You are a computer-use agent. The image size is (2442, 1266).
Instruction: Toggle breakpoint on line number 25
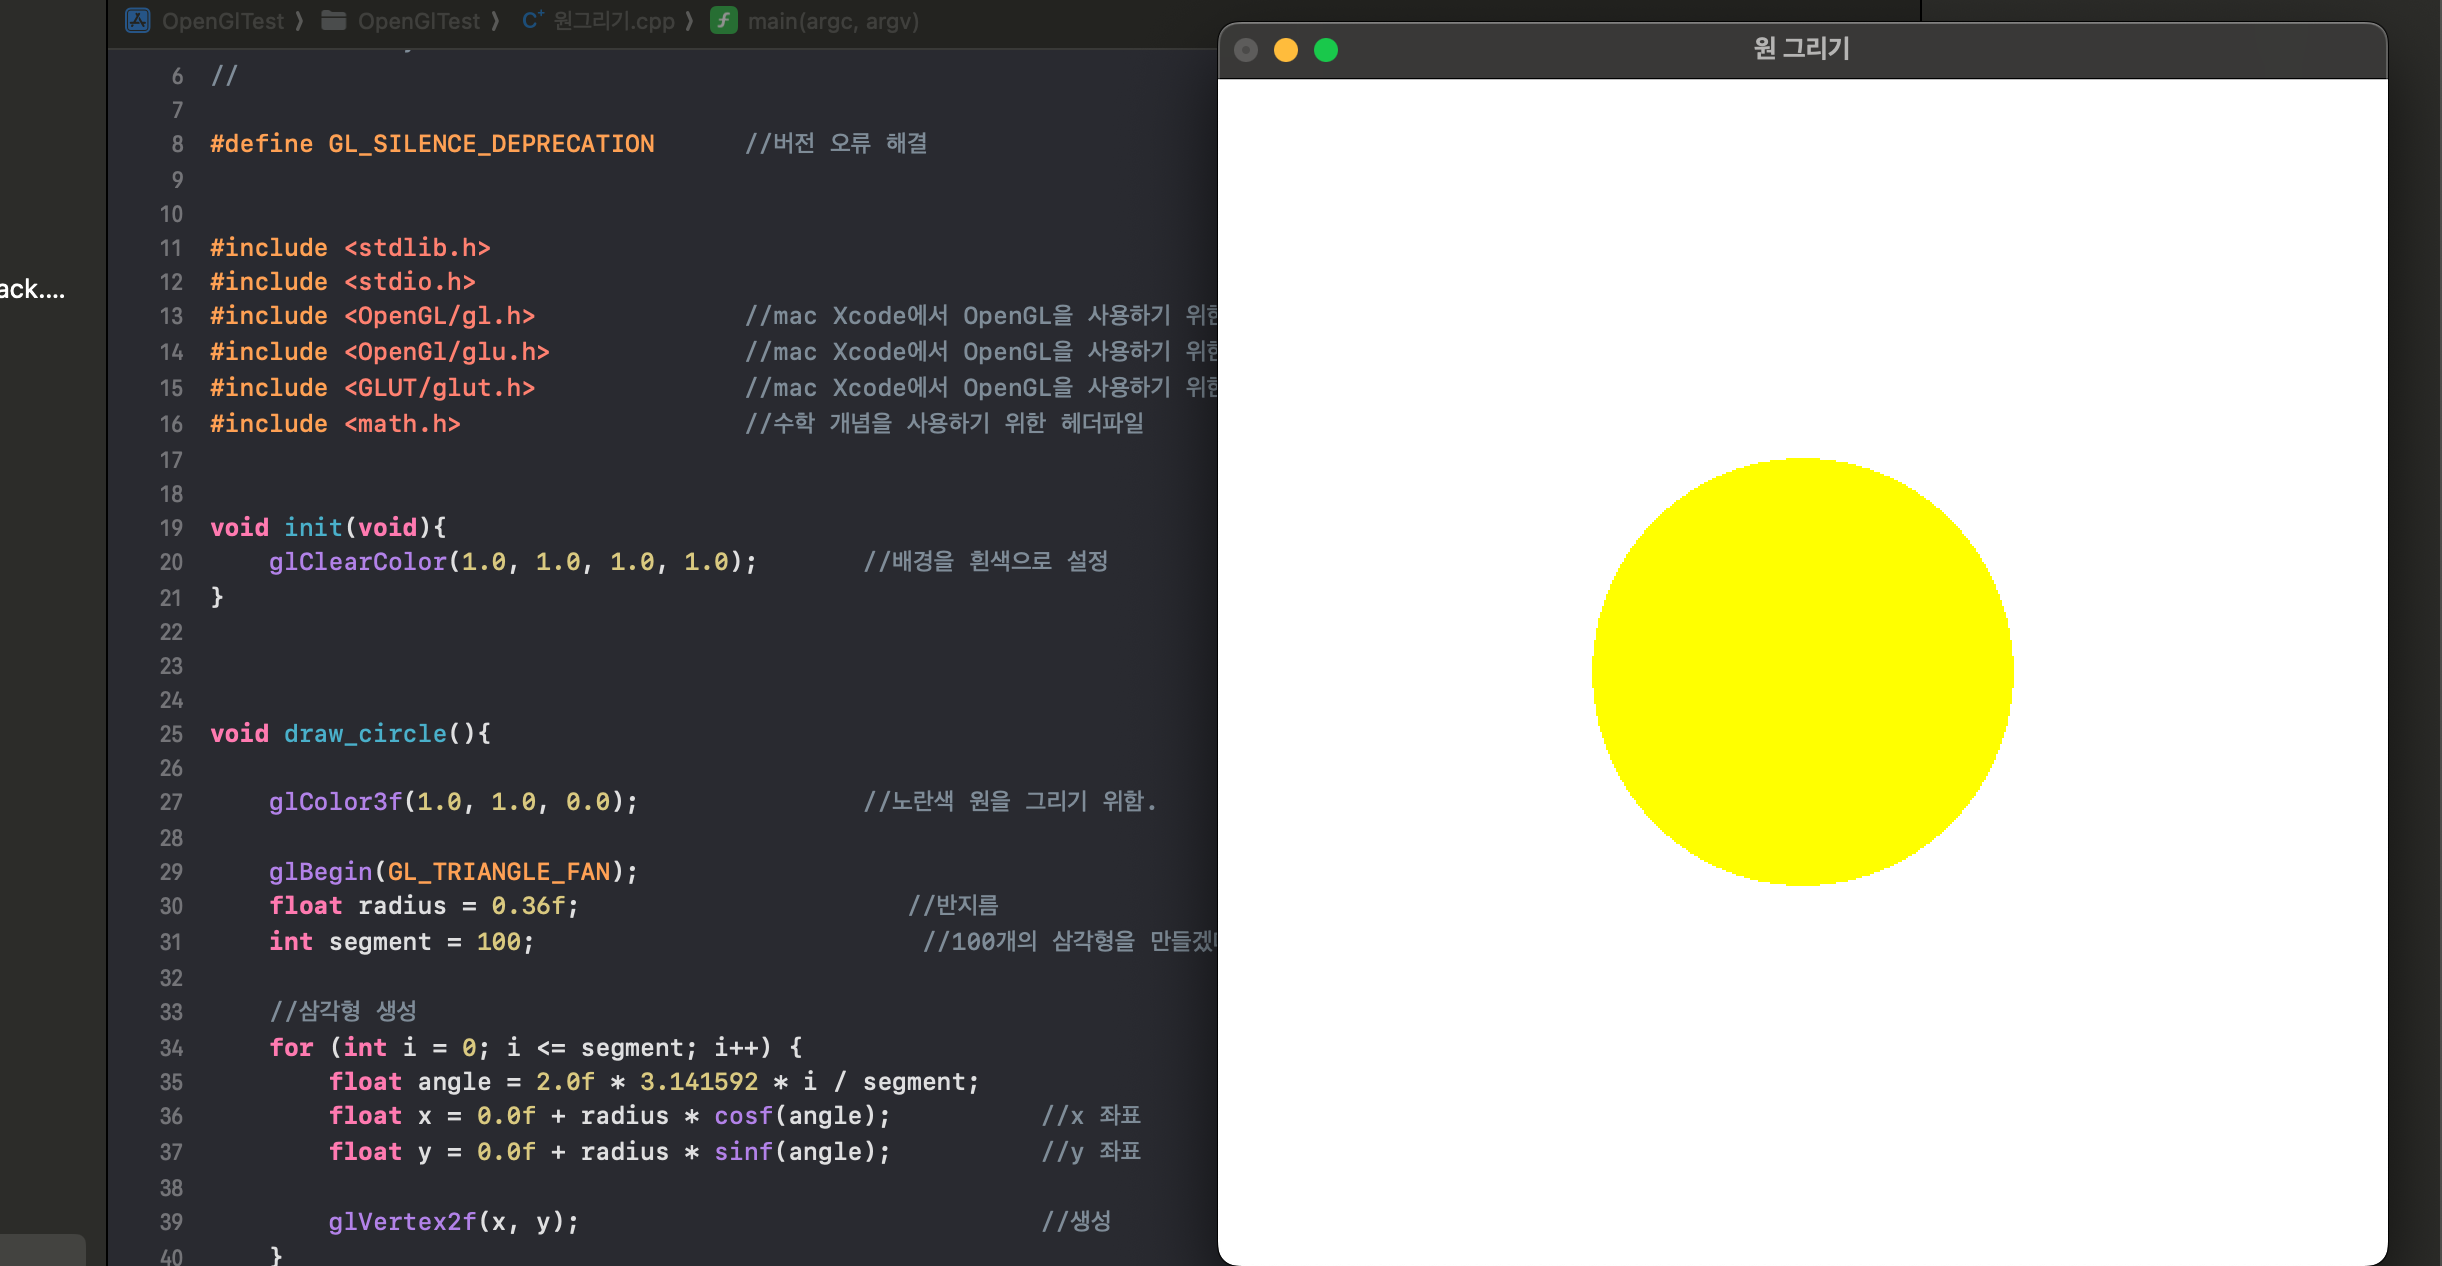tap(171, 734)
